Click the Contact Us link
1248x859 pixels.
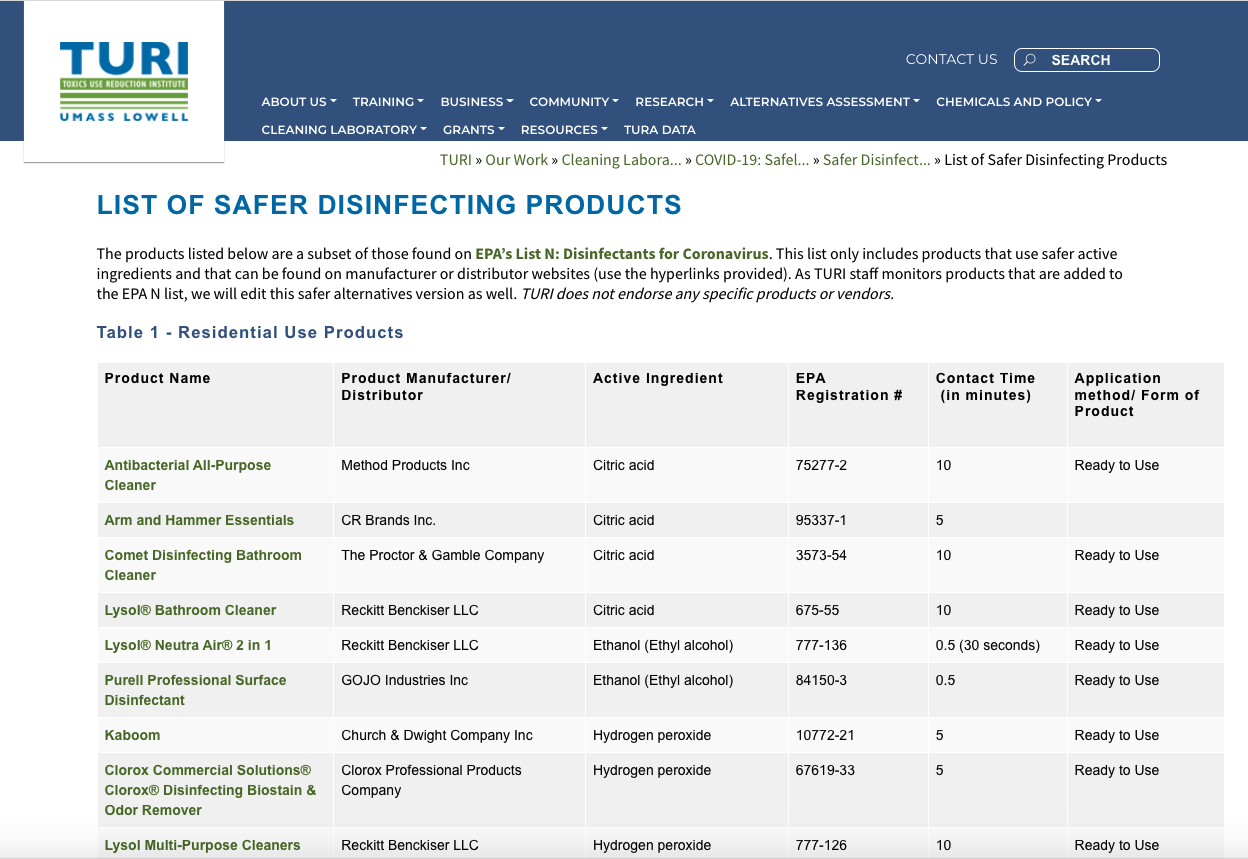pos(951,59)
